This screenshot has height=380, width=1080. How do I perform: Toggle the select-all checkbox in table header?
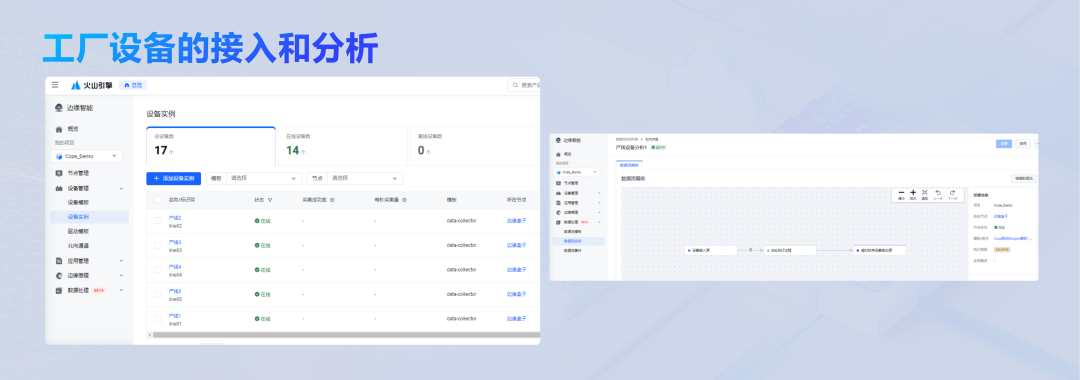(x=158, y=200)
